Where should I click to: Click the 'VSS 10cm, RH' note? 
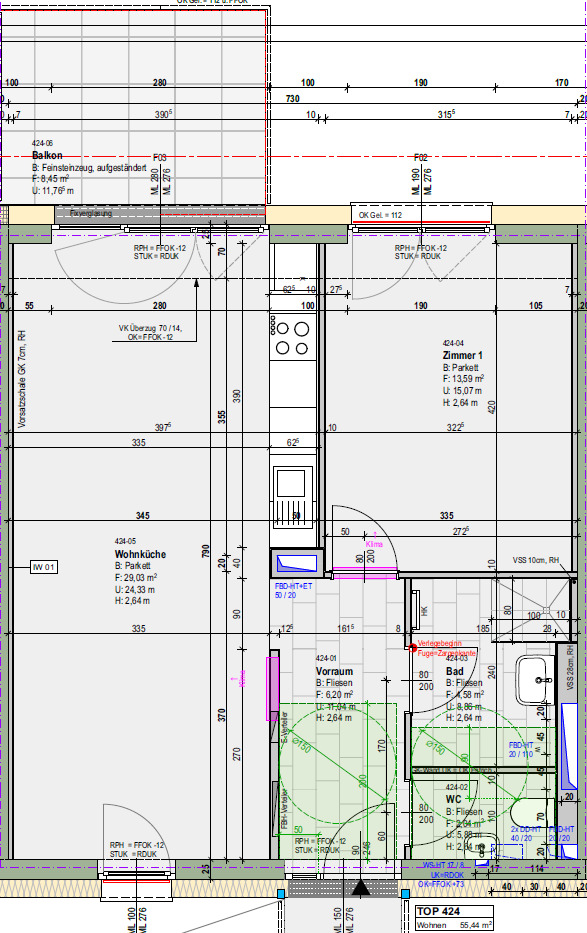tap(536, 561)
